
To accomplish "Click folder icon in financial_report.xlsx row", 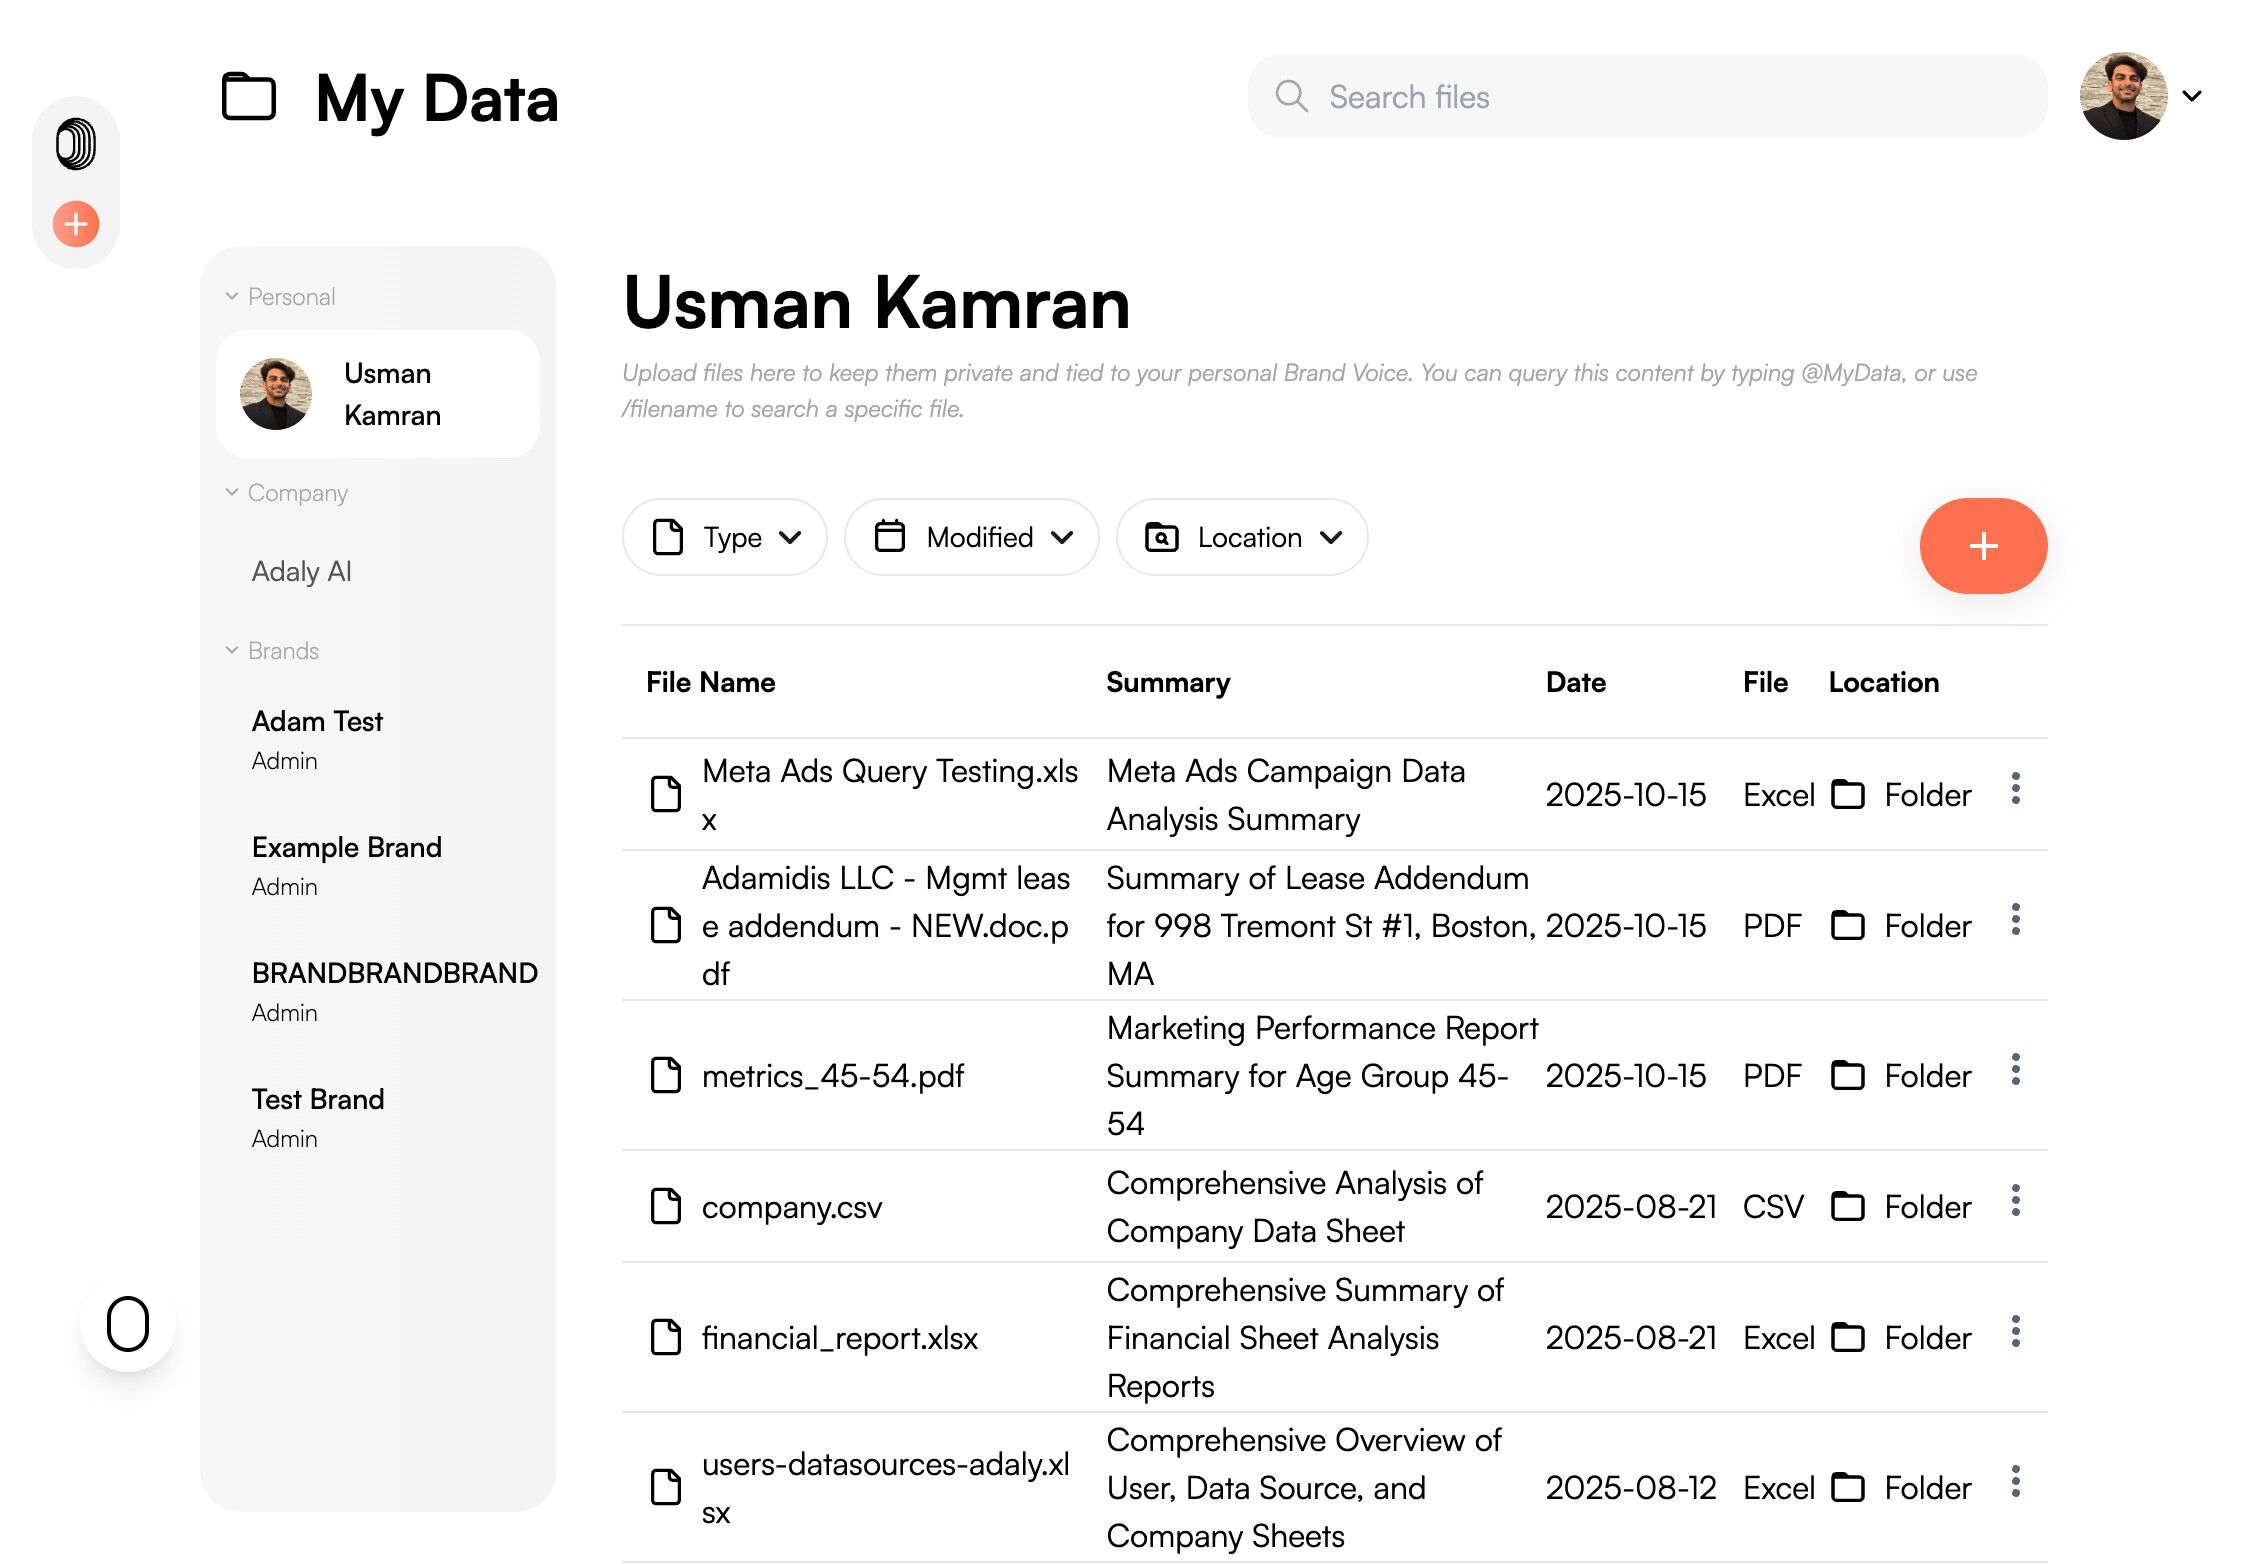I will pos(1847,1338).
